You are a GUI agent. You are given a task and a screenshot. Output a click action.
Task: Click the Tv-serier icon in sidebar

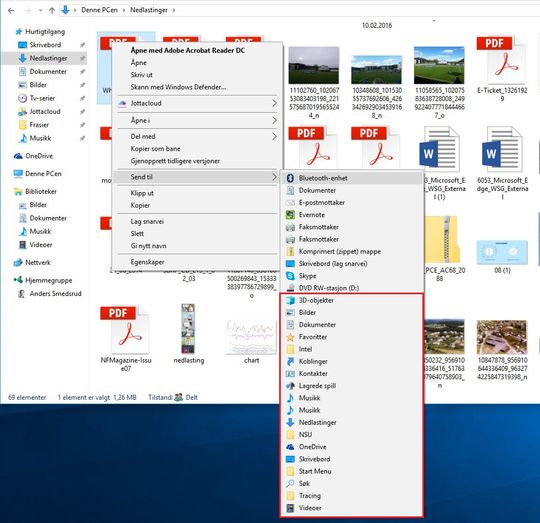pyautogui.click(x=22, y=98)
